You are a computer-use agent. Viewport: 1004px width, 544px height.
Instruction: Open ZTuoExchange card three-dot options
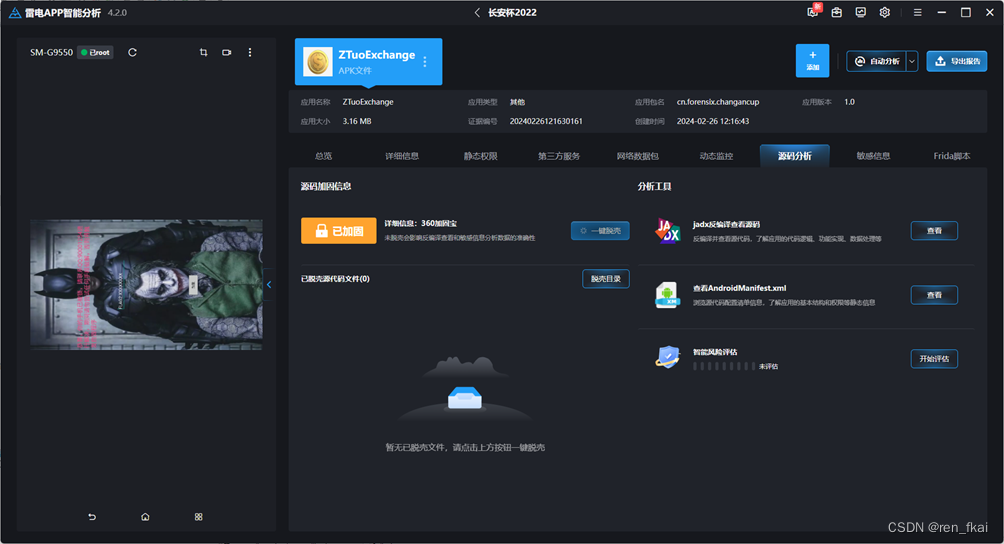[425, 61]
